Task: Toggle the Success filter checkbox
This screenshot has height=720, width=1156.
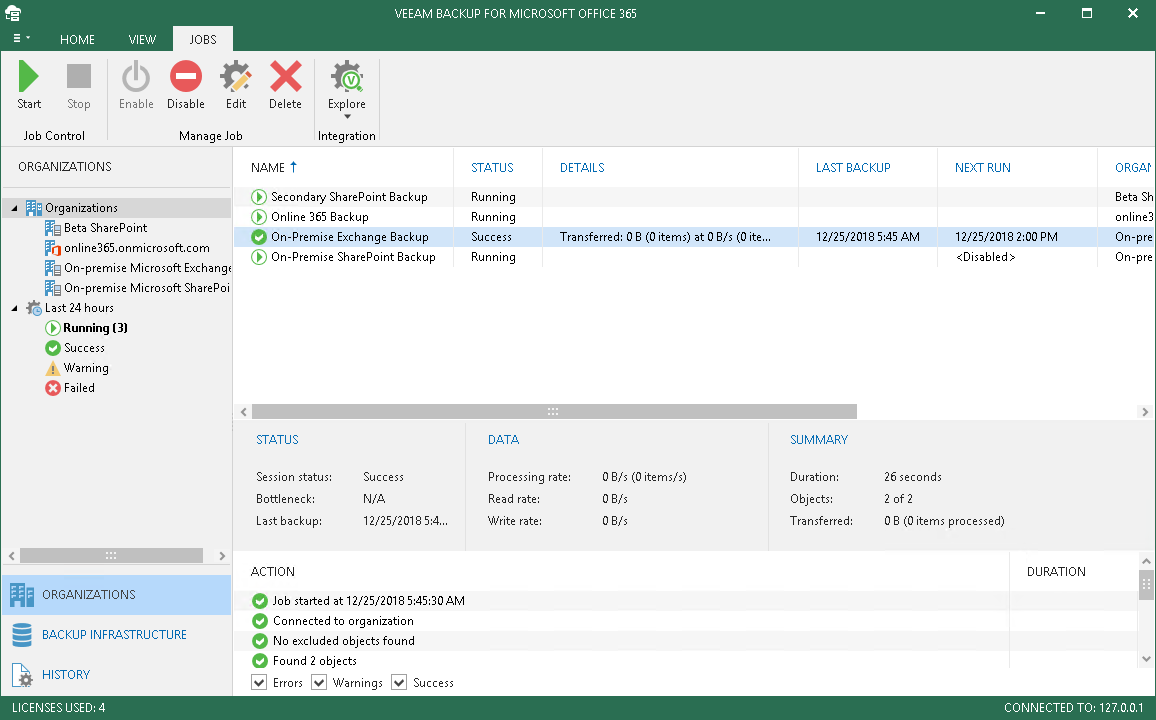Action: (x=399, y=682)
